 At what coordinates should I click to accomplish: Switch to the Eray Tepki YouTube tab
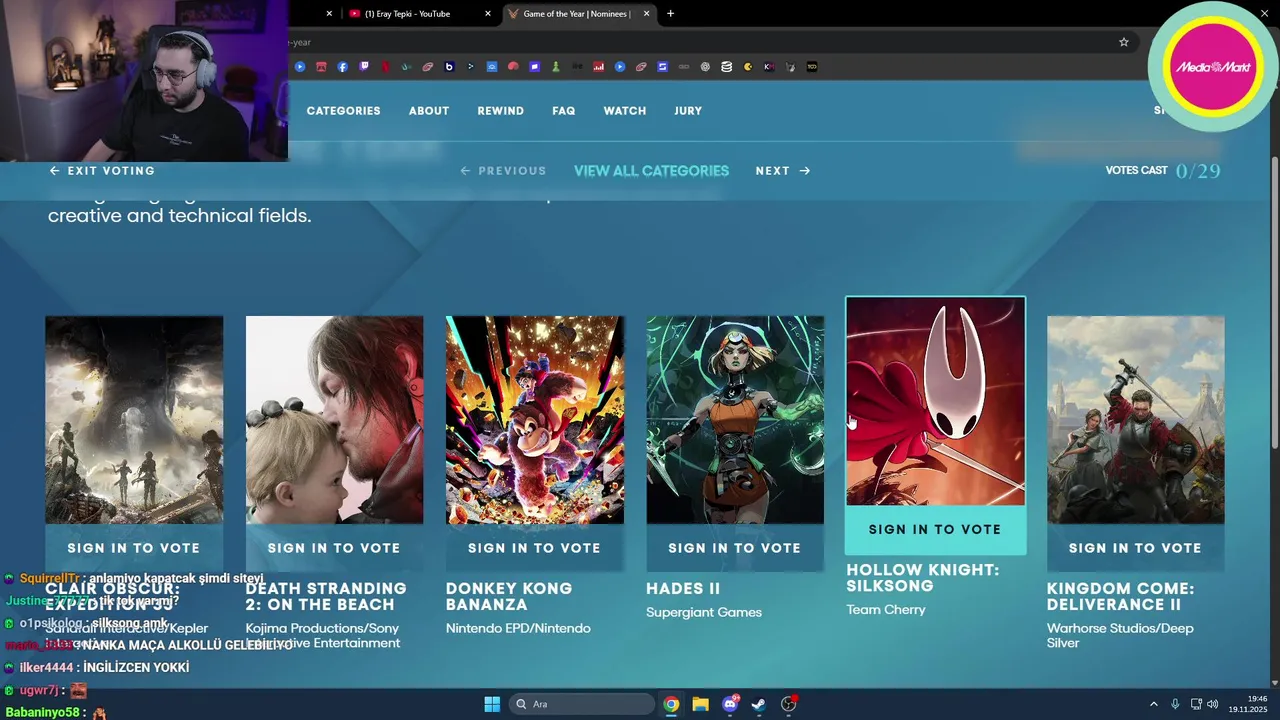(418, 14)
